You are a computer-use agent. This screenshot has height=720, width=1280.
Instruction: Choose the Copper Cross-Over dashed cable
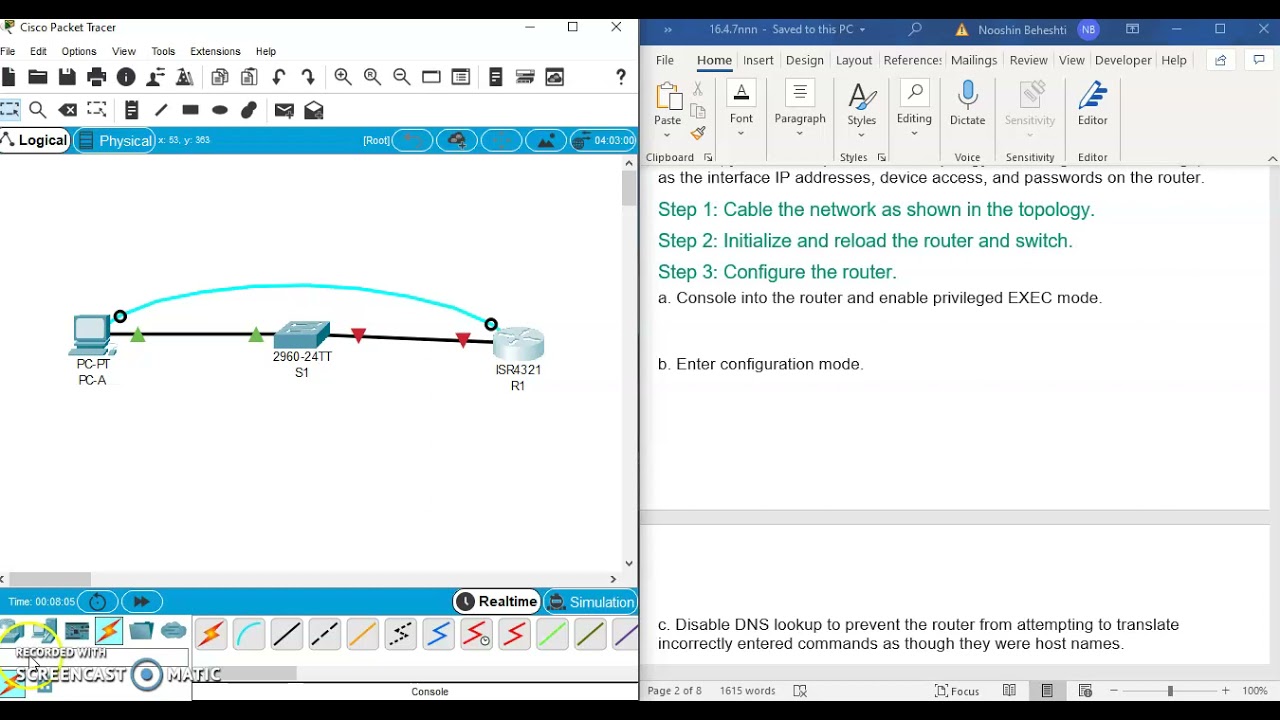pyautogui.click(x=325, y=634)
